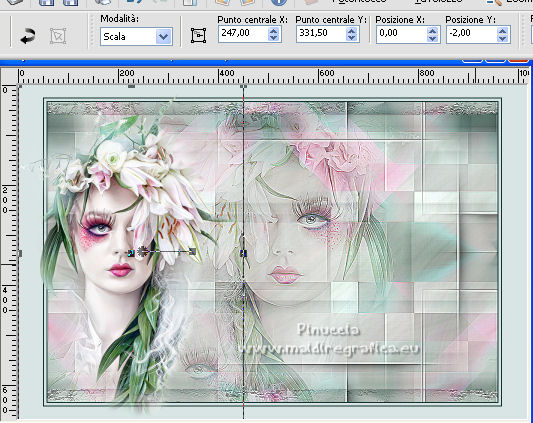
Task: Click the rotation handle right of the pivot
Action: [192, 252]
